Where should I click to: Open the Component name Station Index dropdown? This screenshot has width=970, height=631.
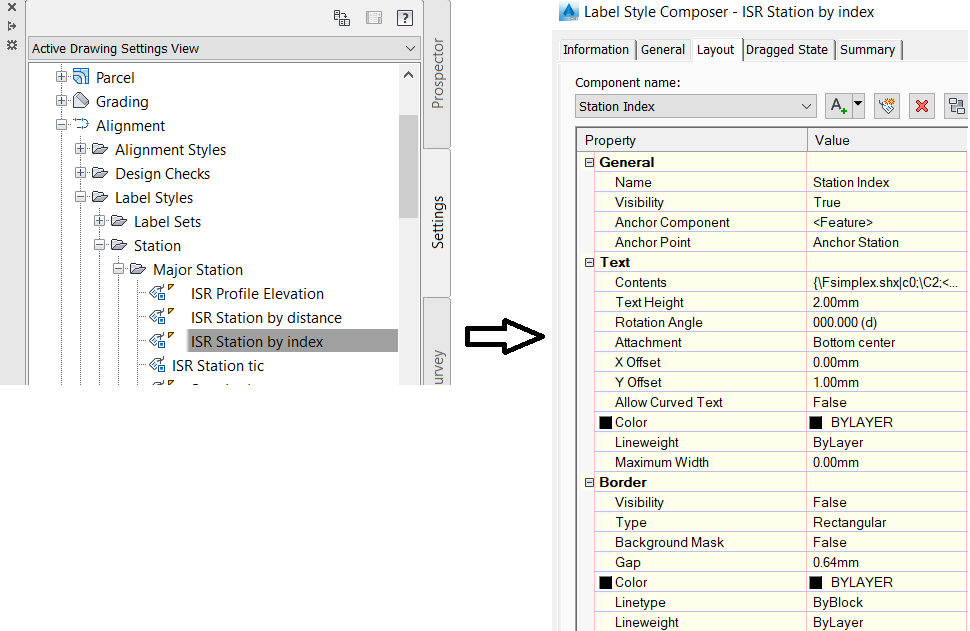[x=807, y=106]
